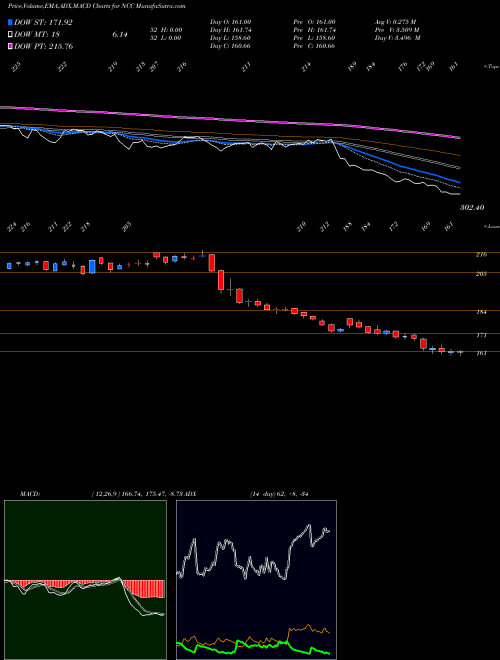Click the white DOW MT legend swatch
The image size is (500, 660).
tap(10, 35)
